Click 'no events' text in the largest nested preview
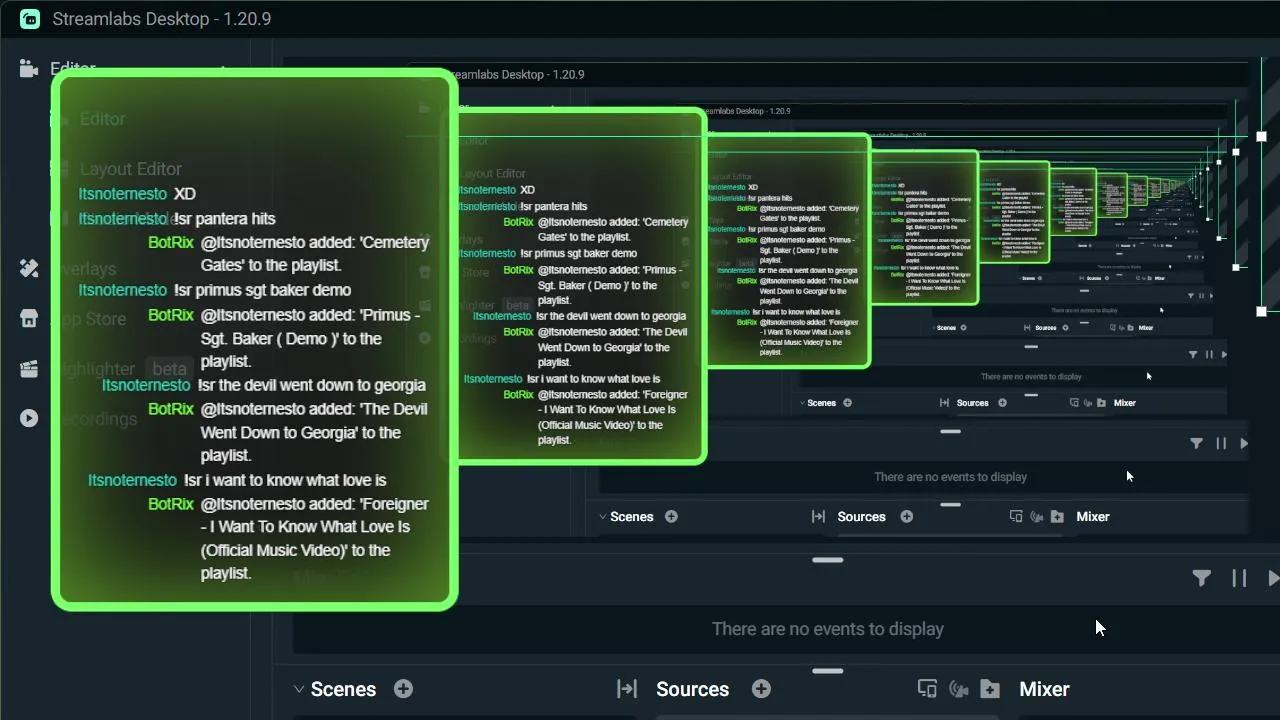This screenshot has width=1280, height=720. [x=950, y=477]
